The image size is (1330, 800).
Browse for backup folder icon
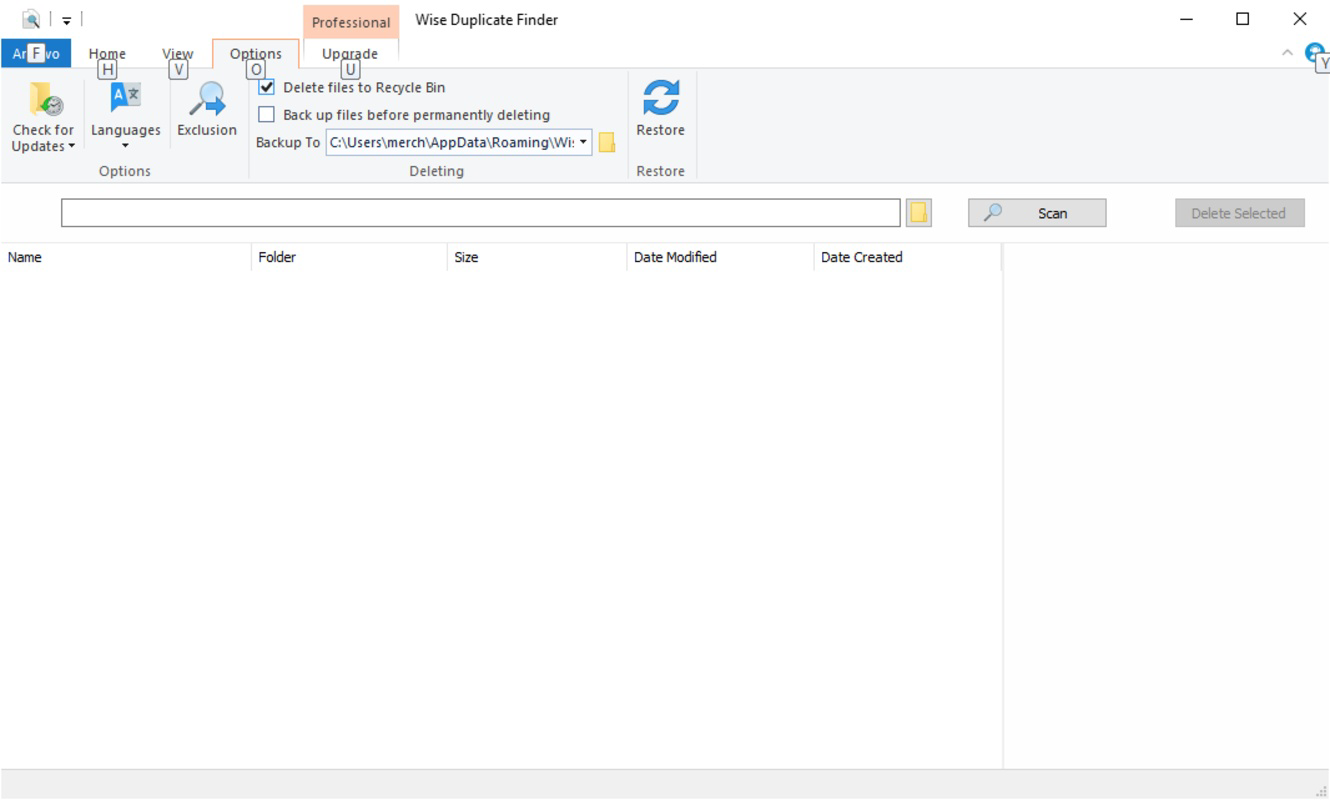[x=607, y=143]
